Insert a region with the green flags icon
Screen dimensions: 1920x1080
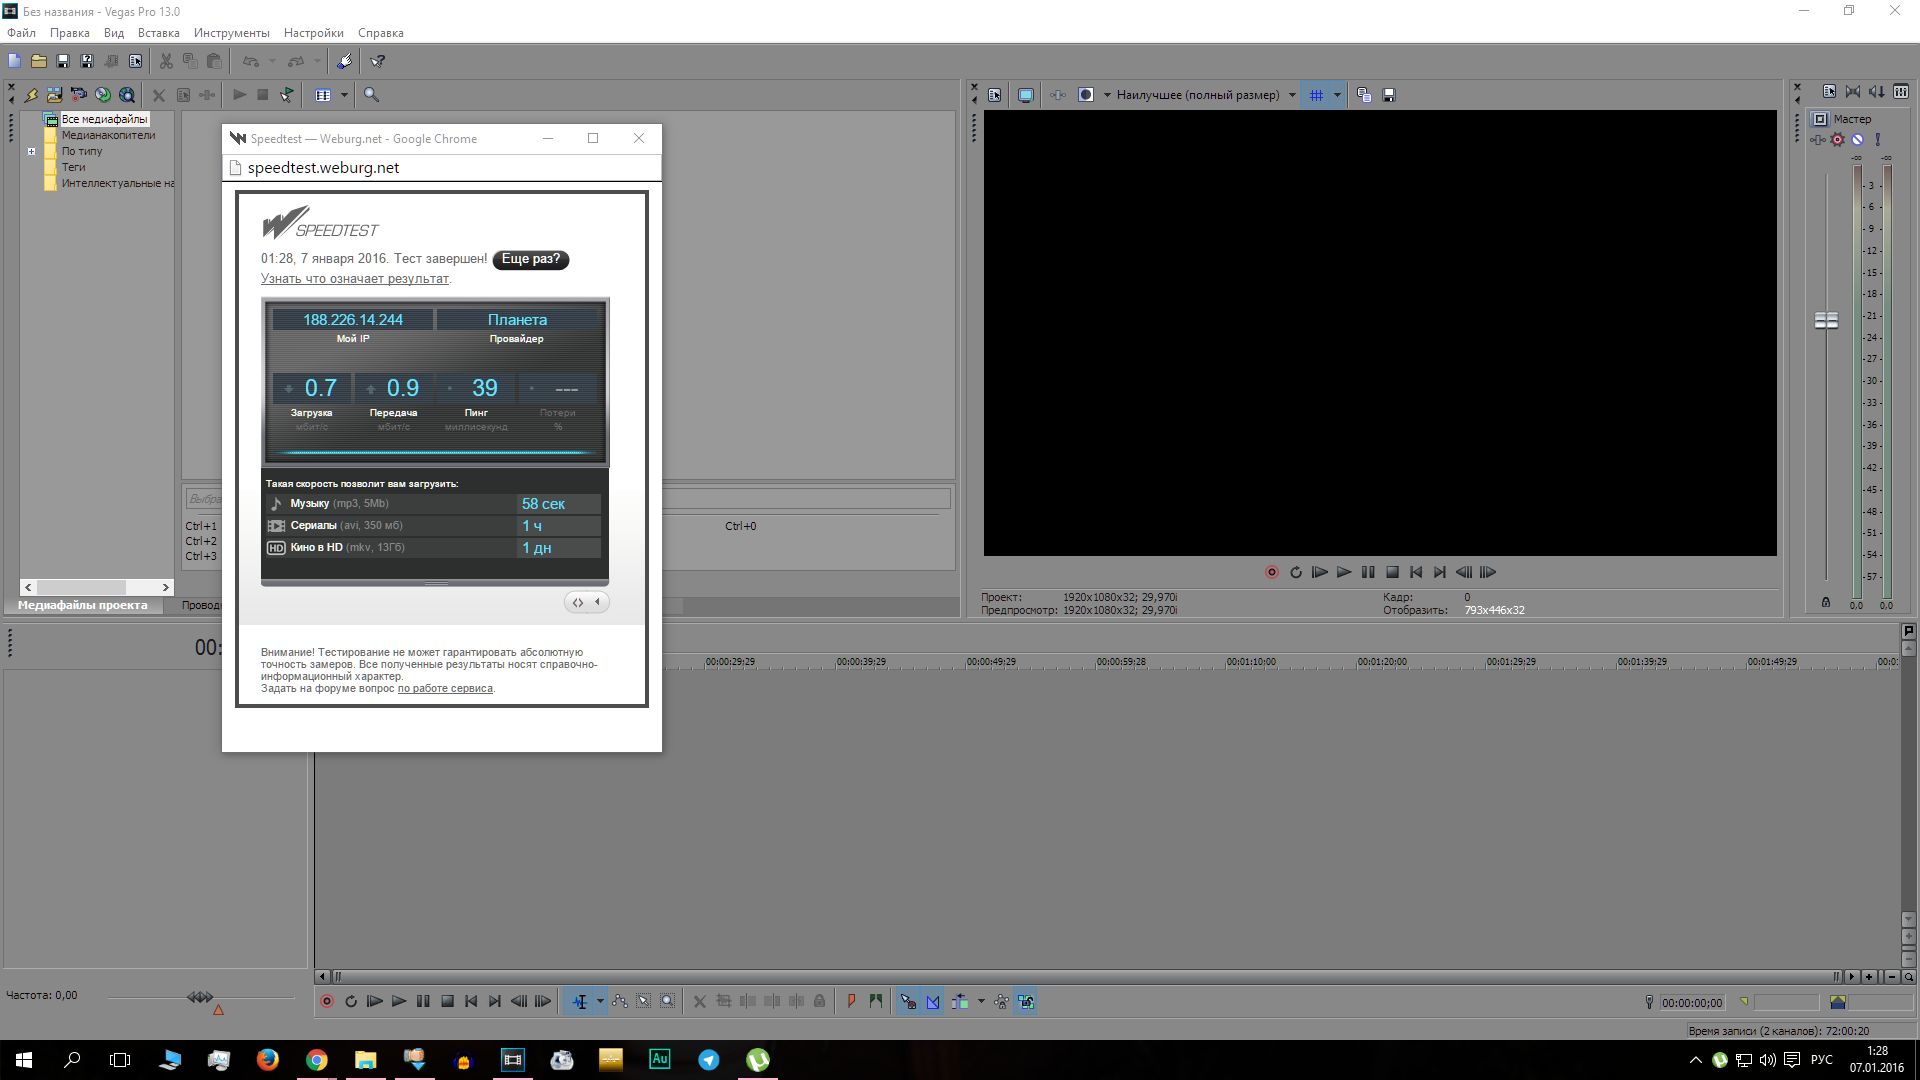pos(876,1001)
